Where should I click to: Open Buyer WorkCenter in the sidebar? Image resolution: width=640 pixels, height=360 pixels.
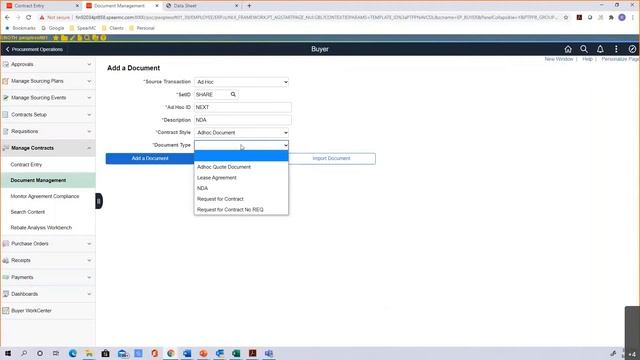[48, 311]
